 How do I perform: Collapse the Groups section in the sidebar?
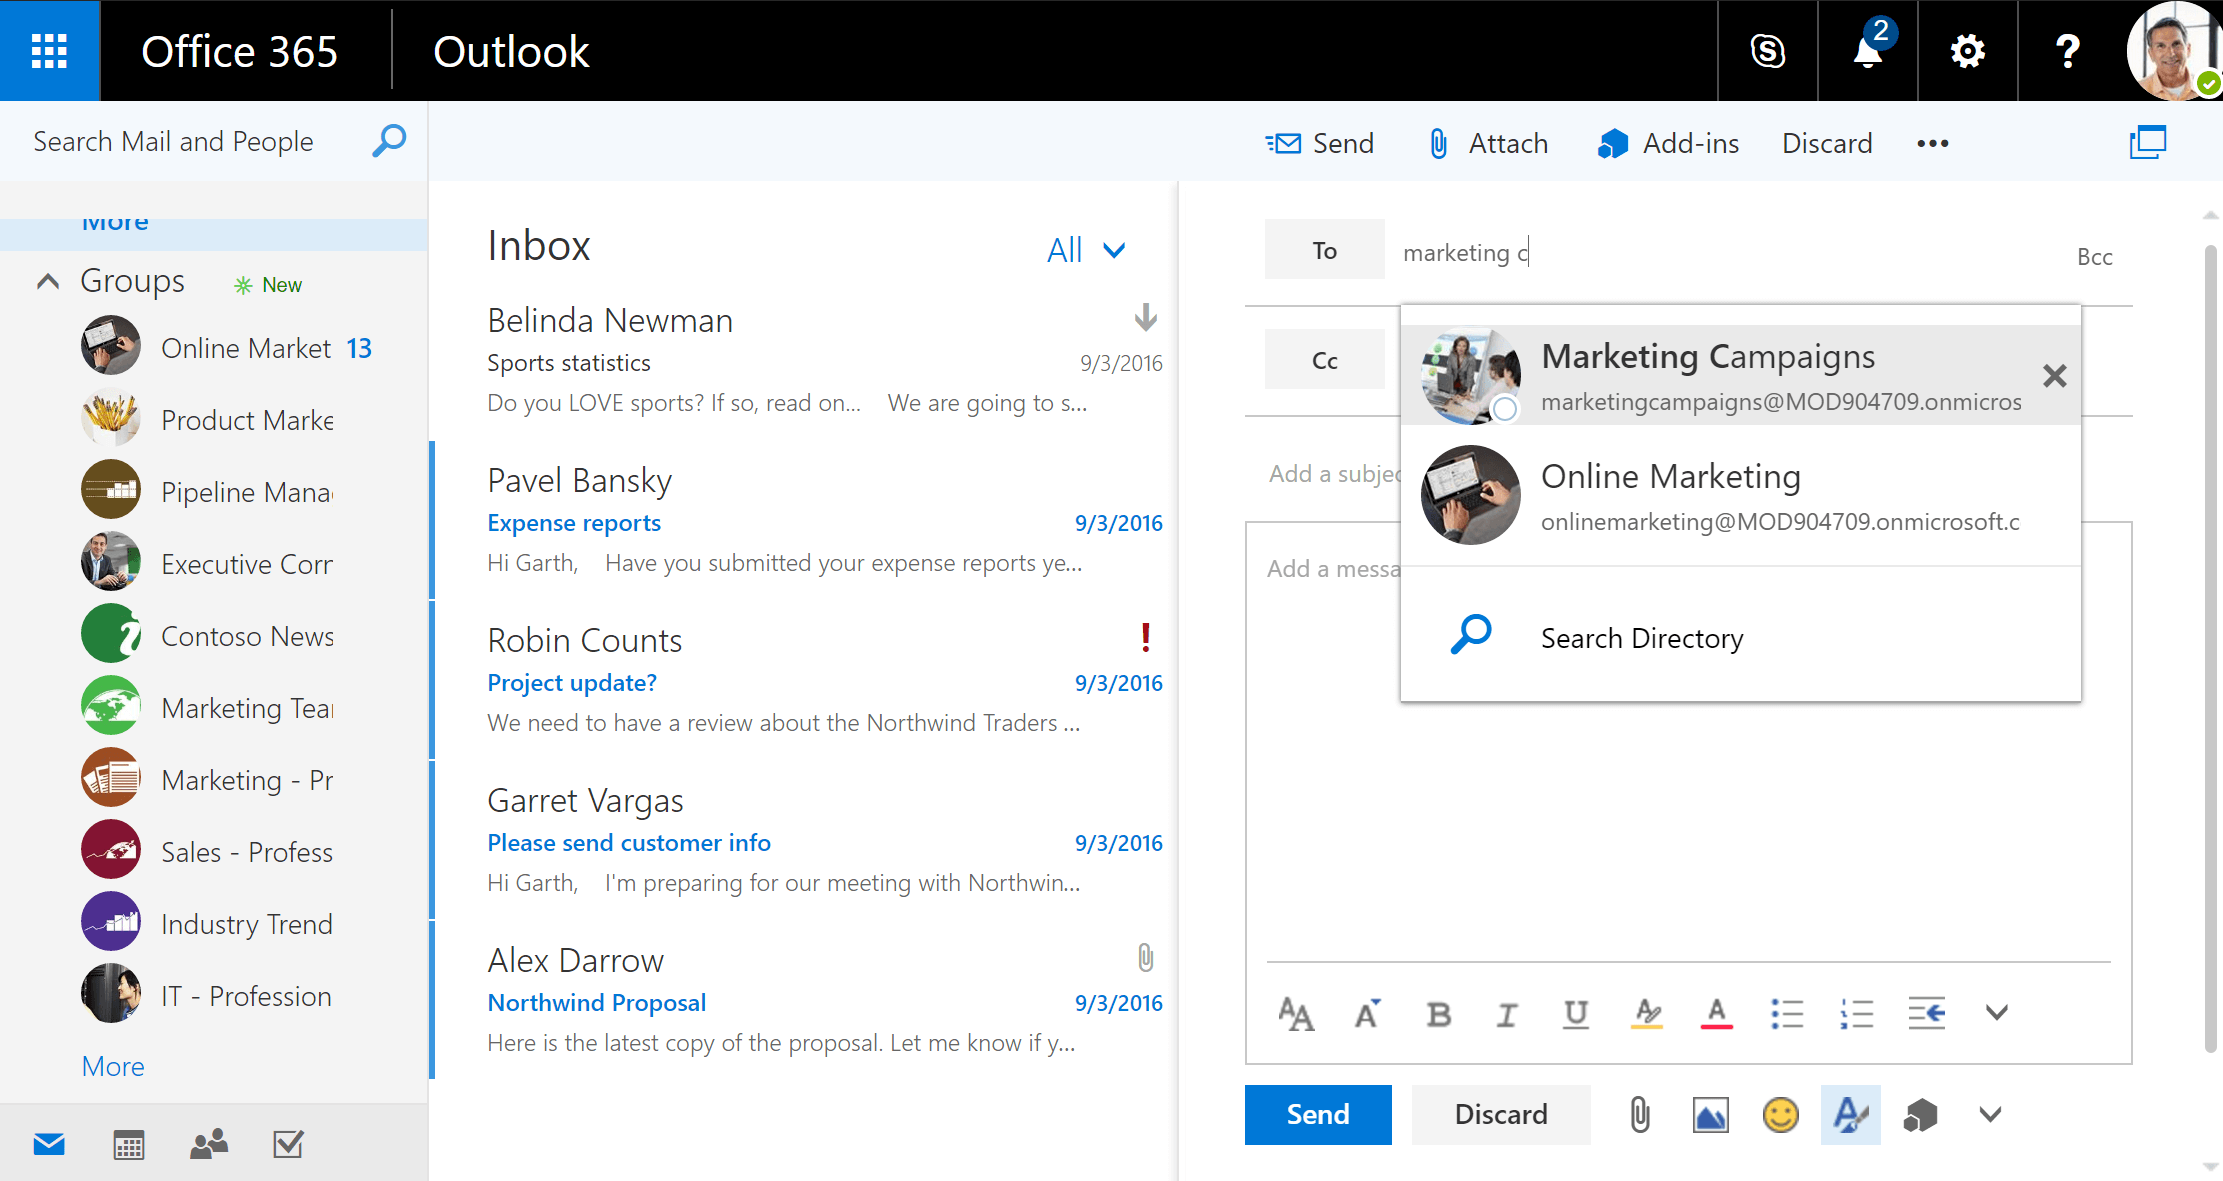[x=47, y=281]
